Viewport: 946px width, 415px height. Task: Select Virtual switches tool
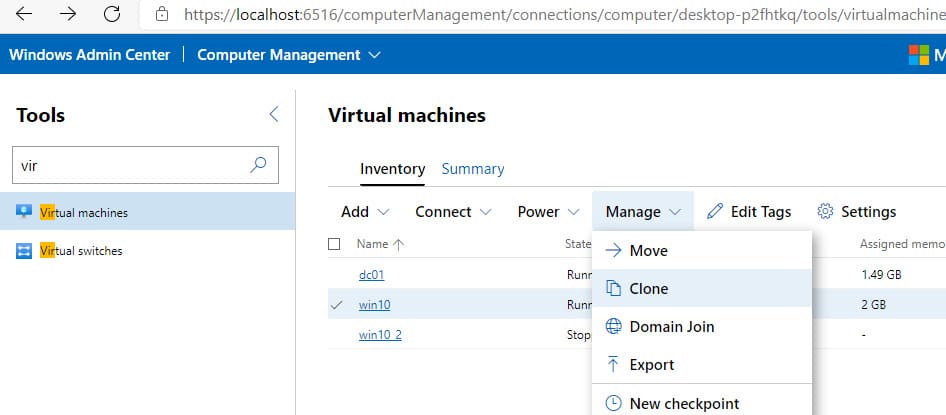point(147,250)
